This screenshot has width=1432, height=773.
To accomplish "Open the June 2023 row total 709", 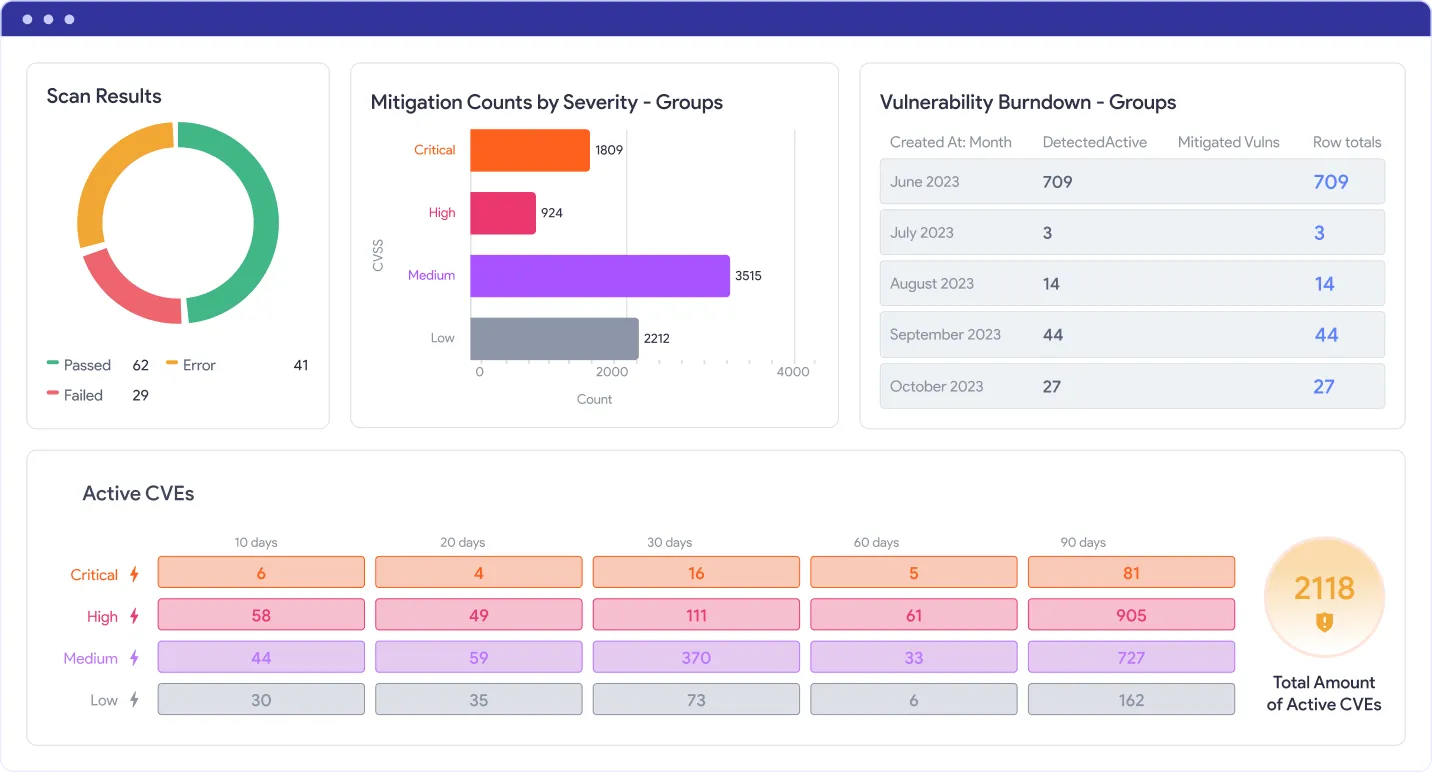I will pos(1331,182).
